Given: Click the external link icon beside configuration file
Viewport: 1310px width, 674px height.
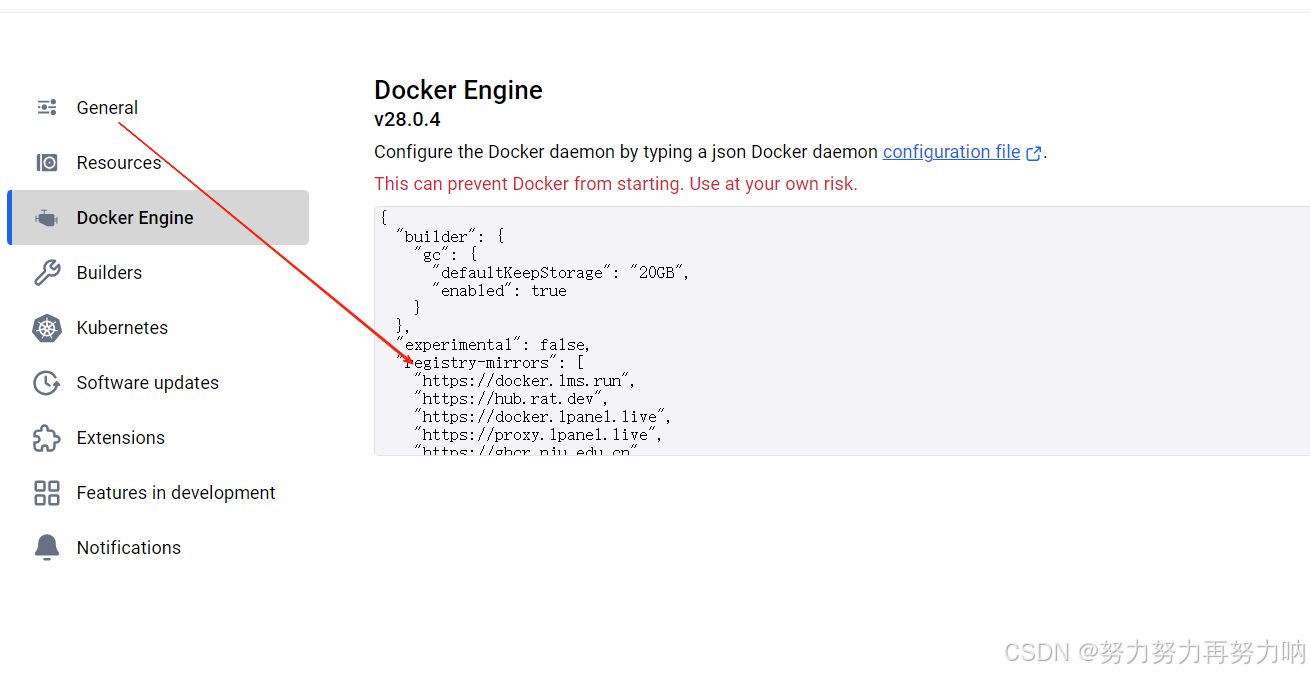Looking at the screenshot, I should (x=1034, y=153).
